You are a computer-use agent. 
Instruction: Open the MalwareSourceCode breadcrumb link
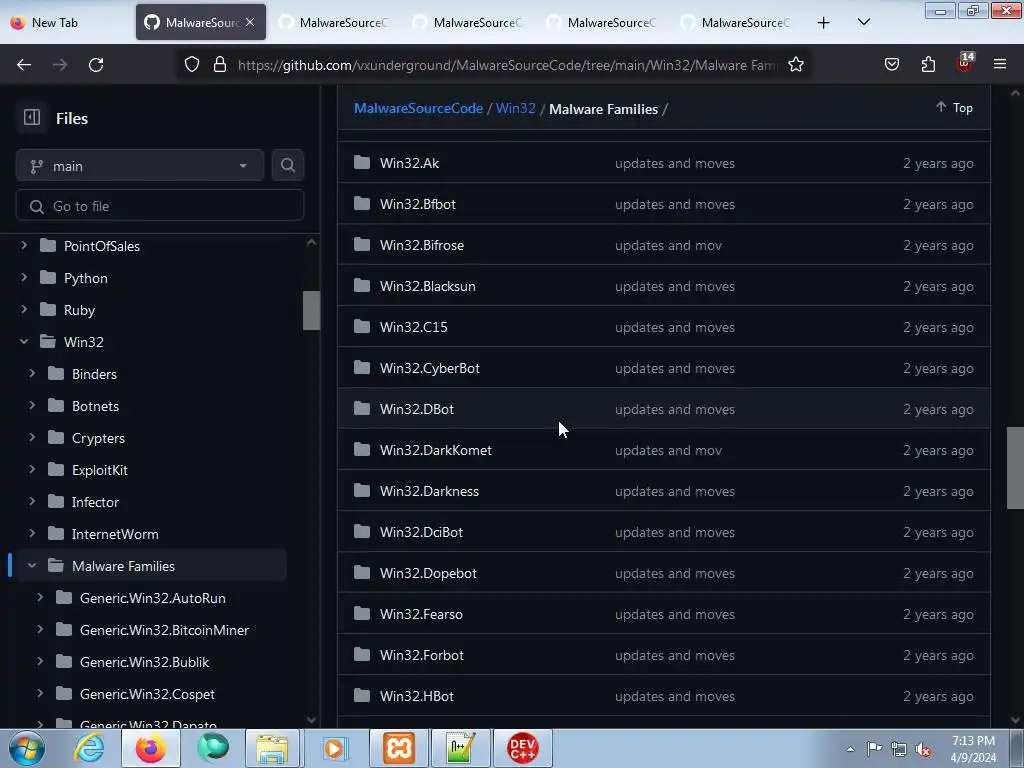click(x=418, y=108)
